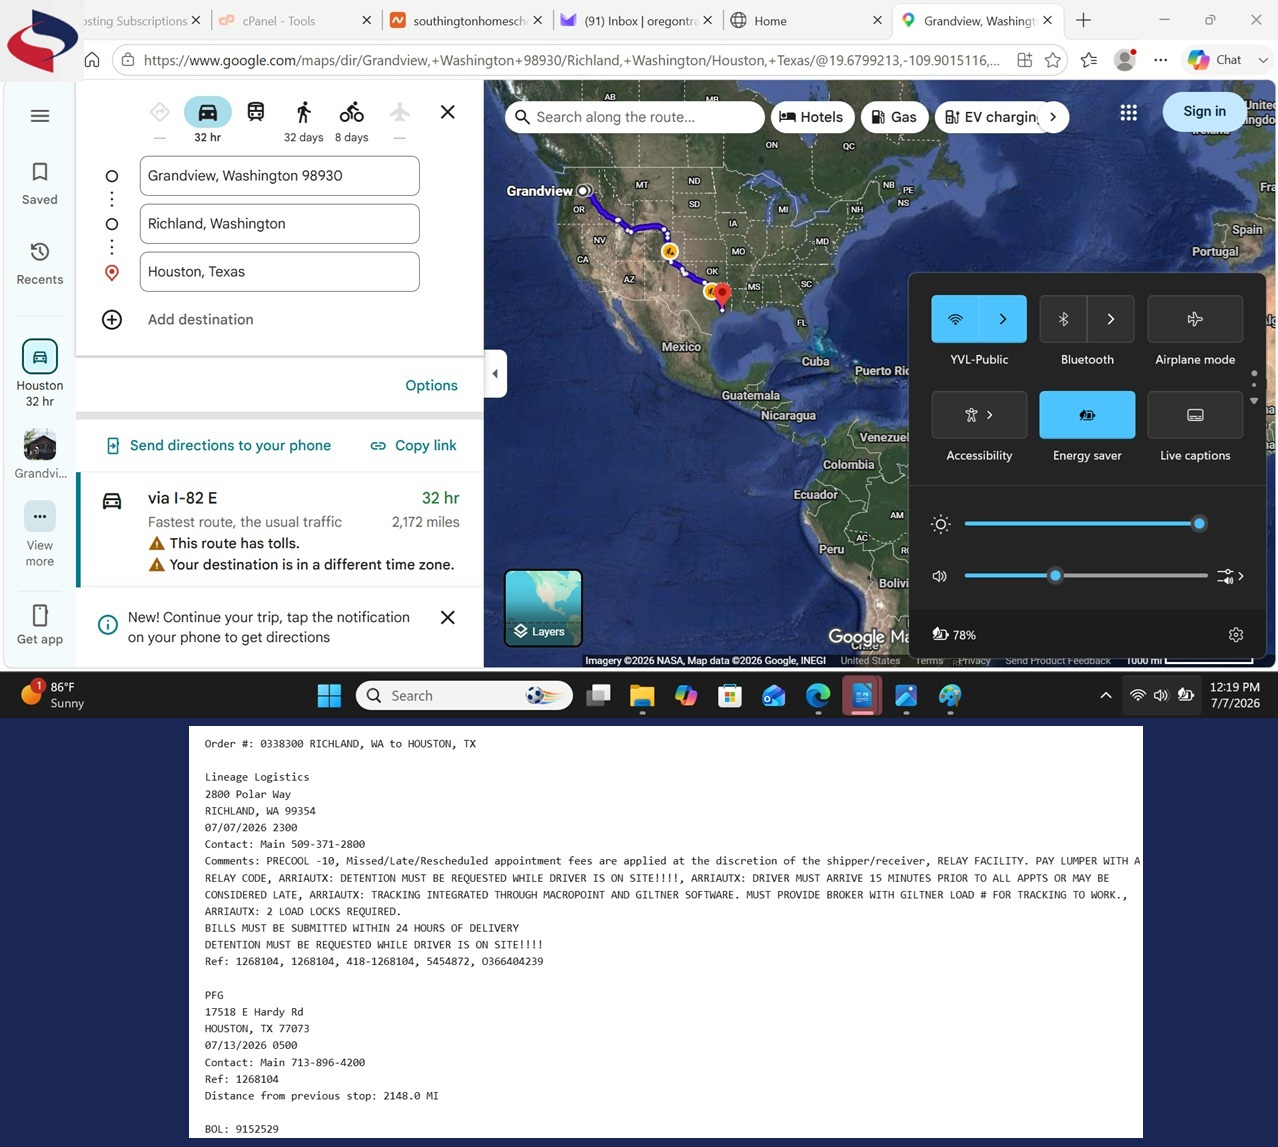The image size is (1278, 1147).
Task: Open sound output selector
Action: (x=1231, y=576)
